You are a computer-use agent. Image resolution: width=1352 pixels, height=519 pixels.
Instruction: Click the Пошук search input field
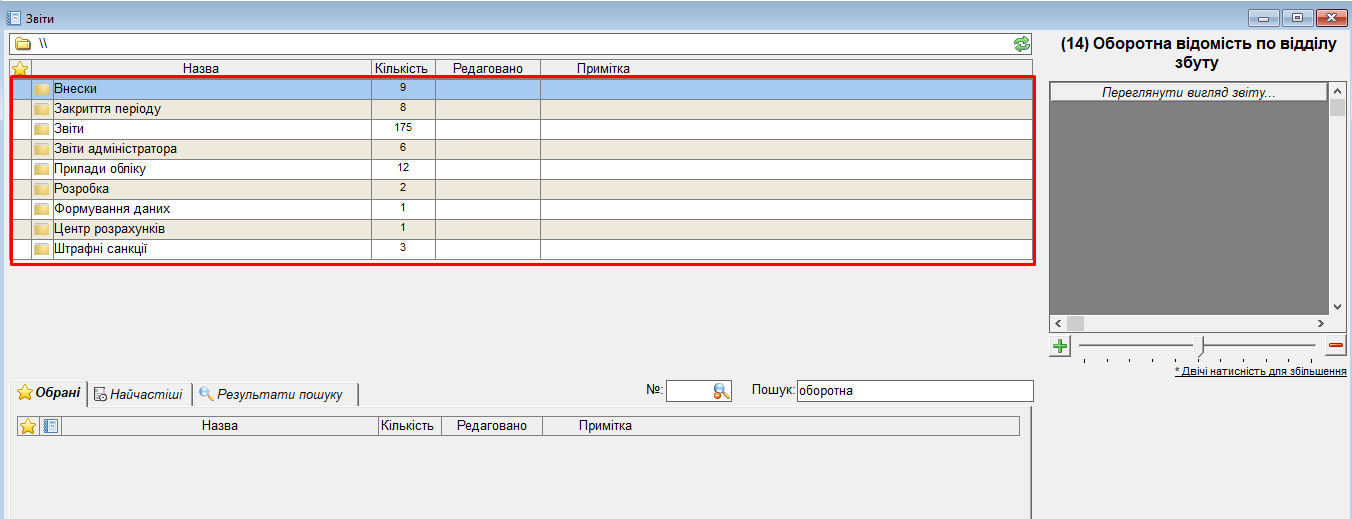coord(913,391)
